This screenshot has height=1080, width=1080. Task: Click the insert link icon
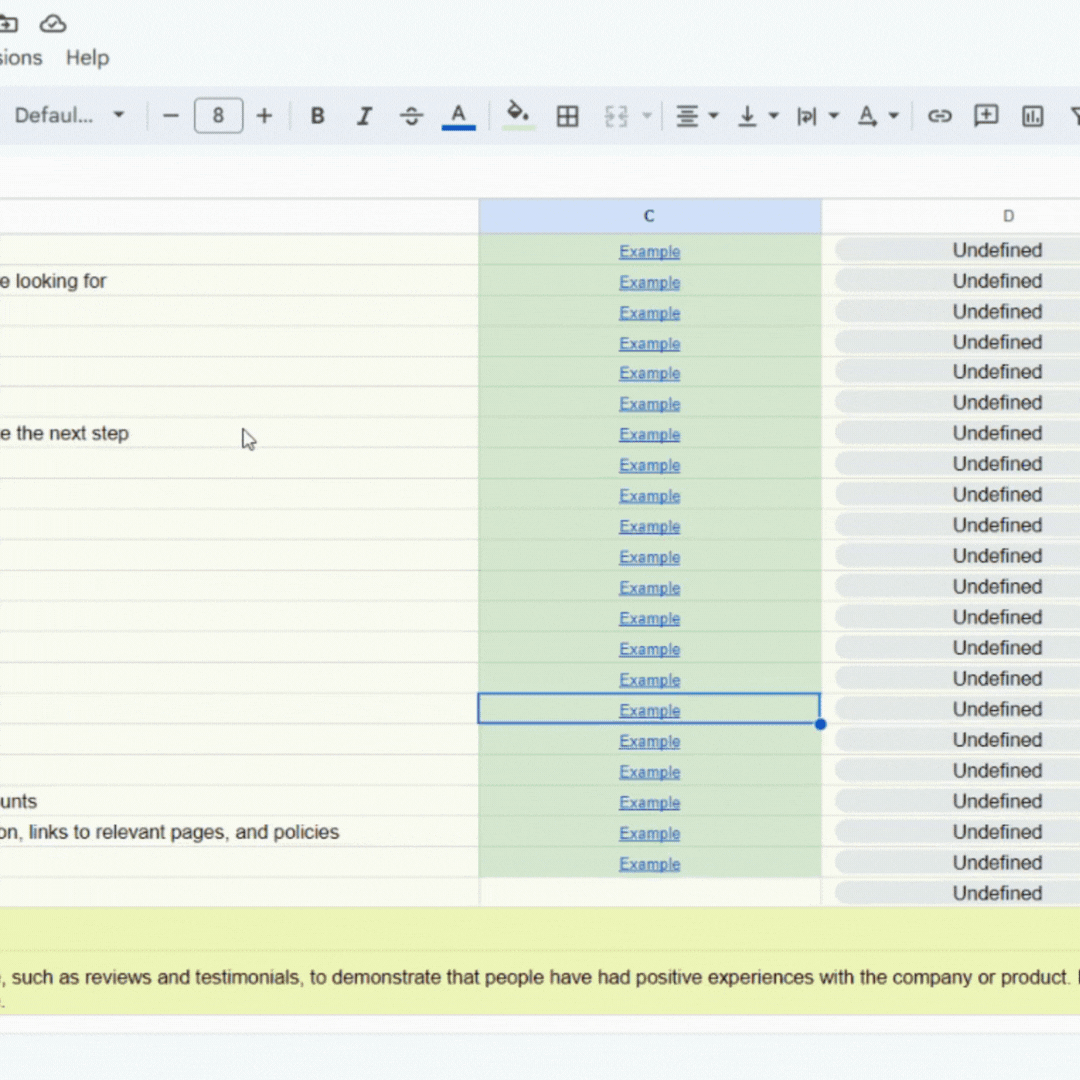coord(939,116)
